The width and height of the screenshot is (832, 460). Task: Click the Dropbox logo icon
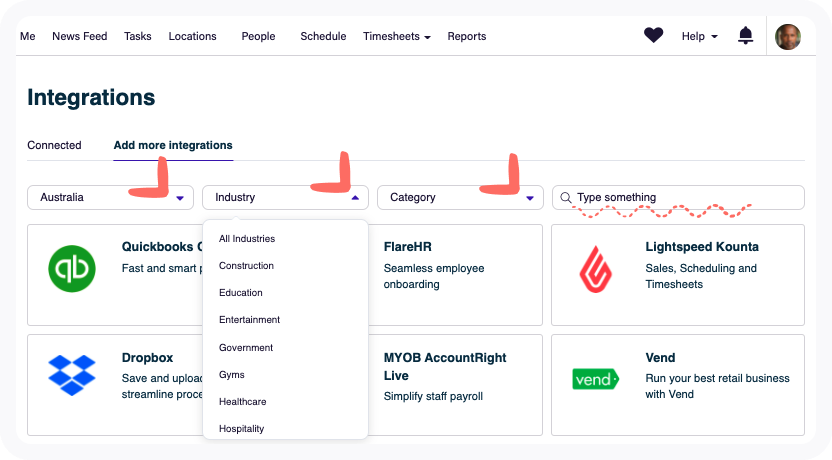pos(72,375)
